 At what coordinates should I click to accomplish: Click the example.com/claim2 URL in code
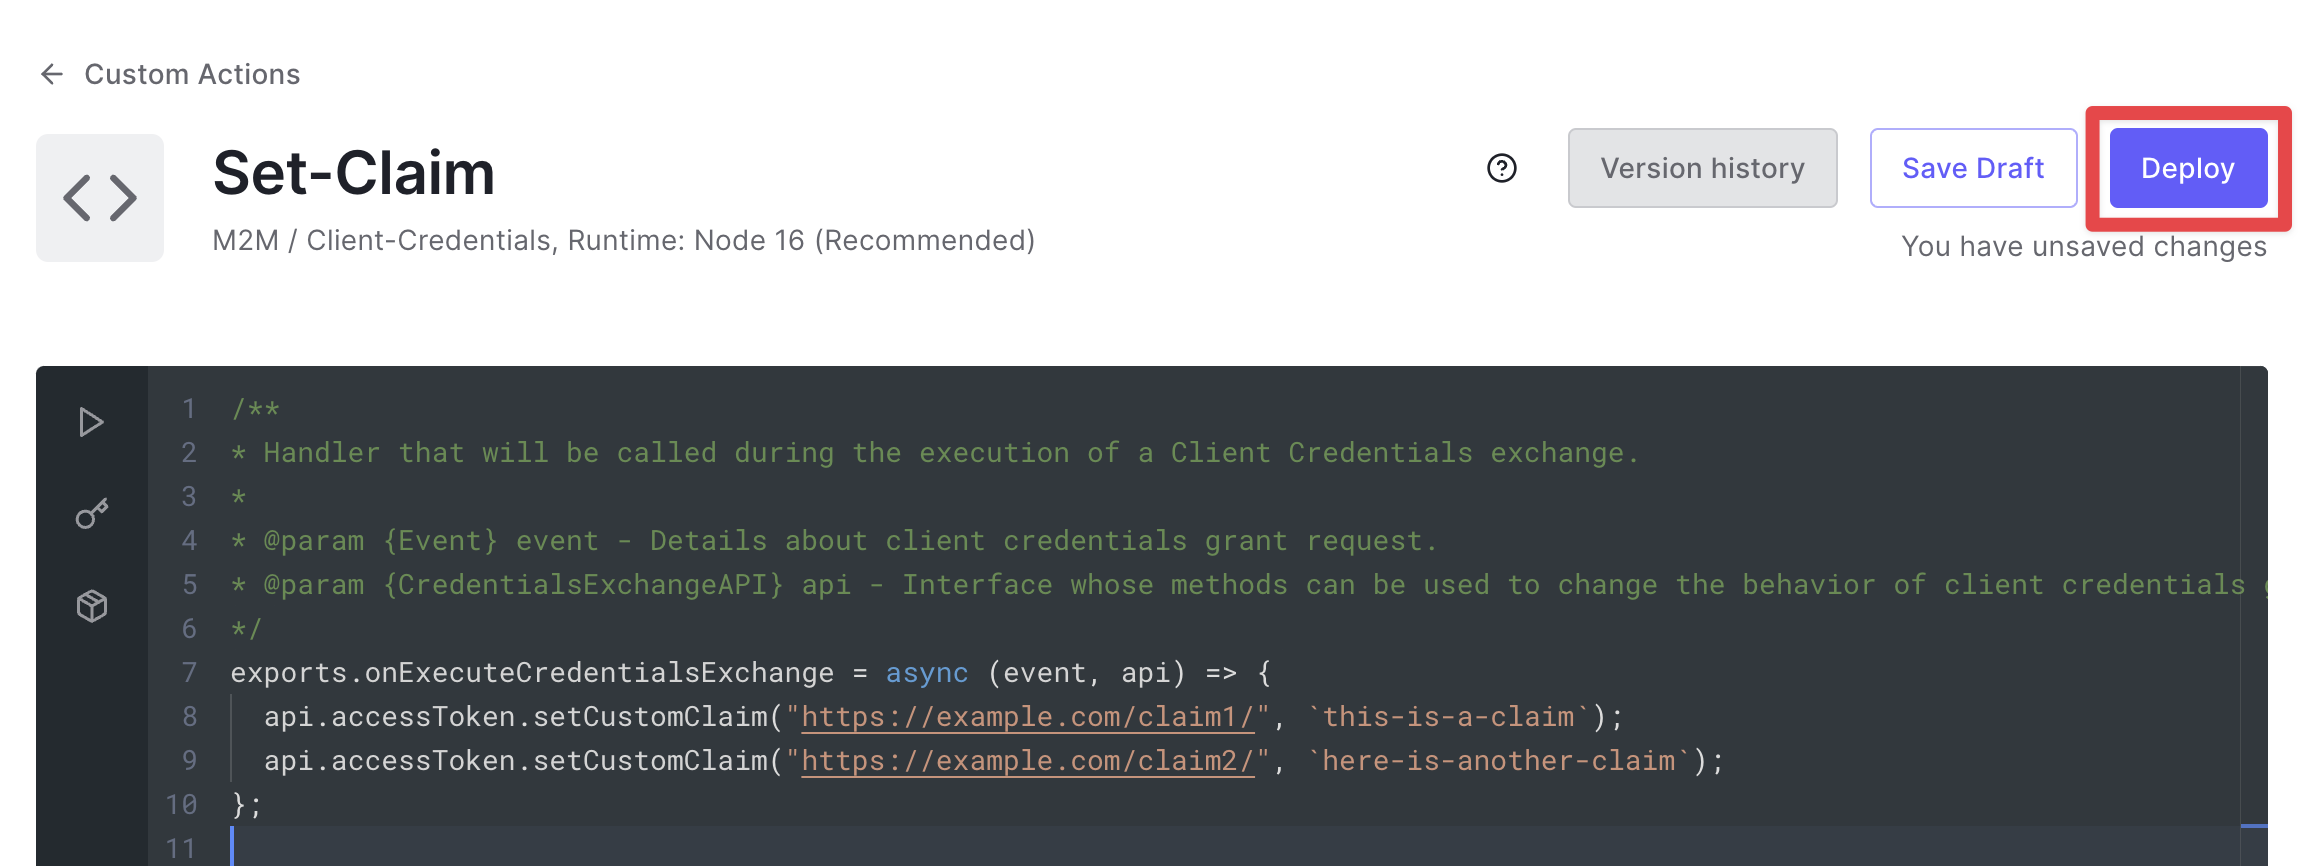pyautogui.click(x=1028, y=761)
